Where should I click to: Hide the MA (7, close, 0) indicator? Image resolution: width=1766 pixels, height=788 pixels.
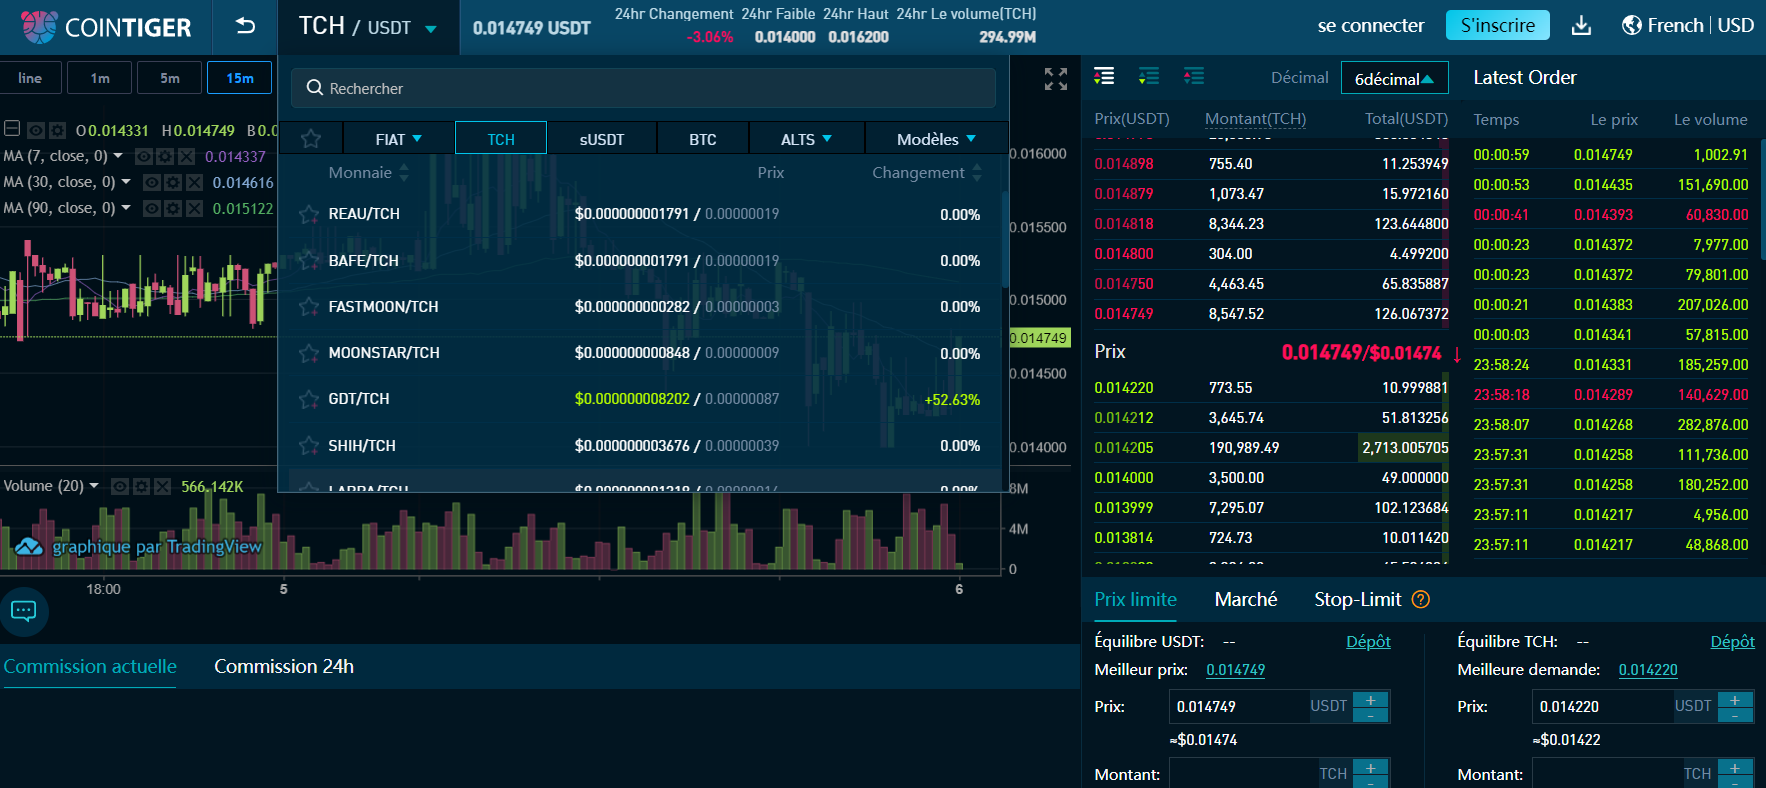point(143,156)
